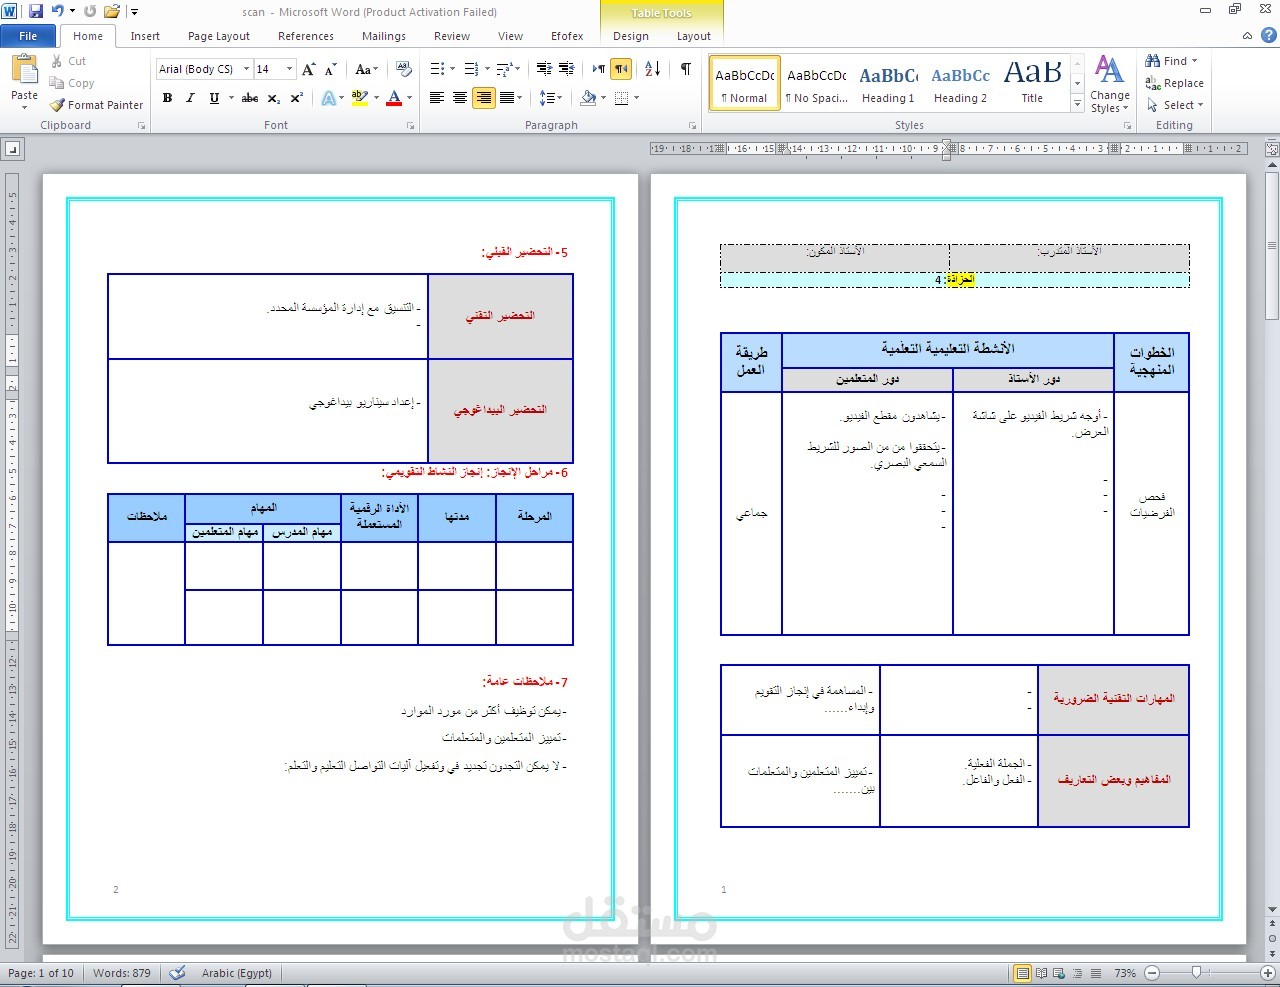Image resolution: width=1280 pixels, height=987 pixels.
Task: Toggle show paragraph marks
Action: point(684,68)
